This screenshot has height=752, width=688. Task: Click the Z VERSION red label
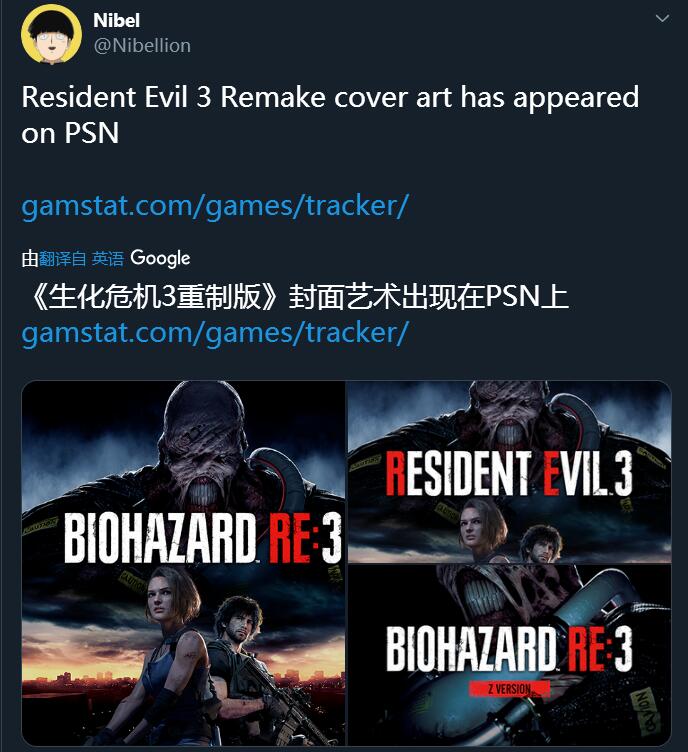point(509,689)
